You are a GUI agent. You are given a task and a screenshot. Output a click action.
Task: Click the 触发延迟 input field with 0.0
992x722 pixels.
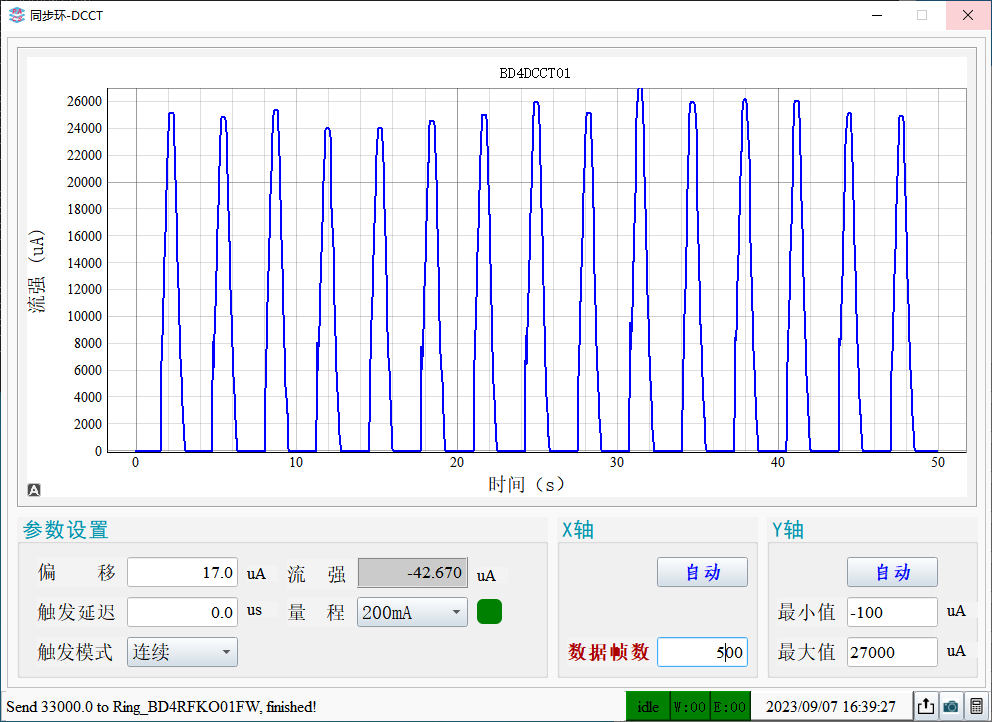pos(182,613)
